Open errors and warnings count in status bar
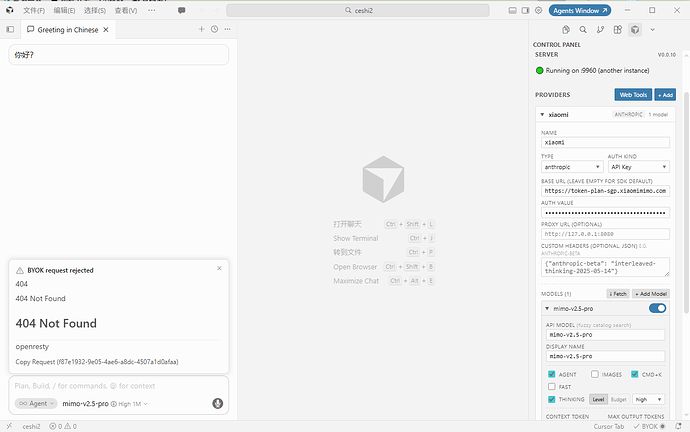 pyautogui.click(x=63, y=426)
